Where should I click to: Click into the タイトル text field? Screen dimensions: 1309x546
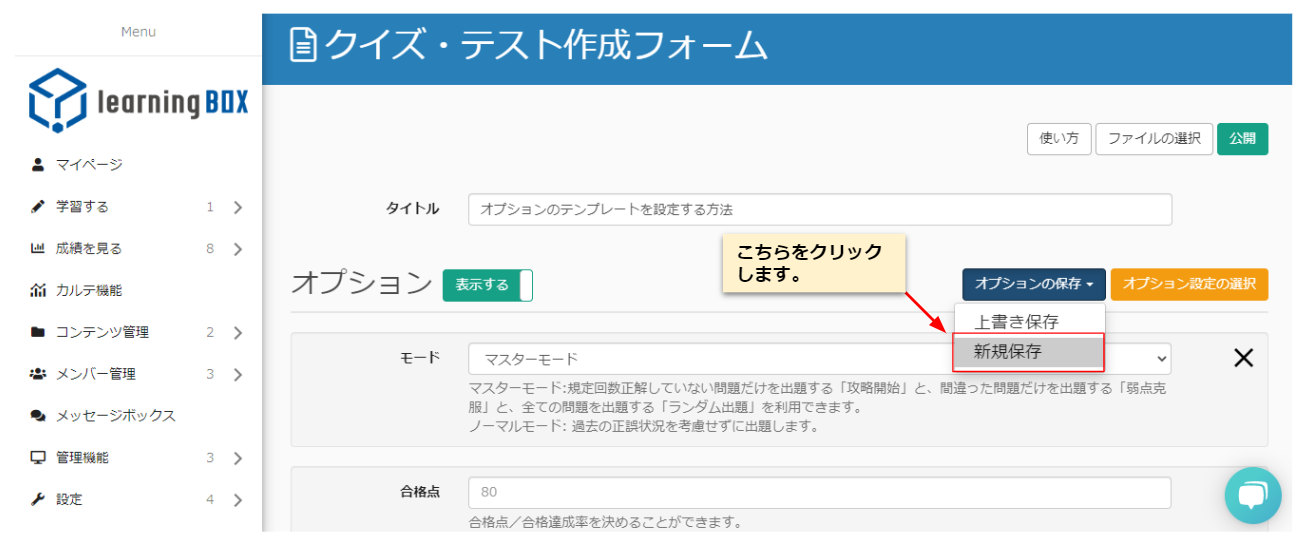819,210
